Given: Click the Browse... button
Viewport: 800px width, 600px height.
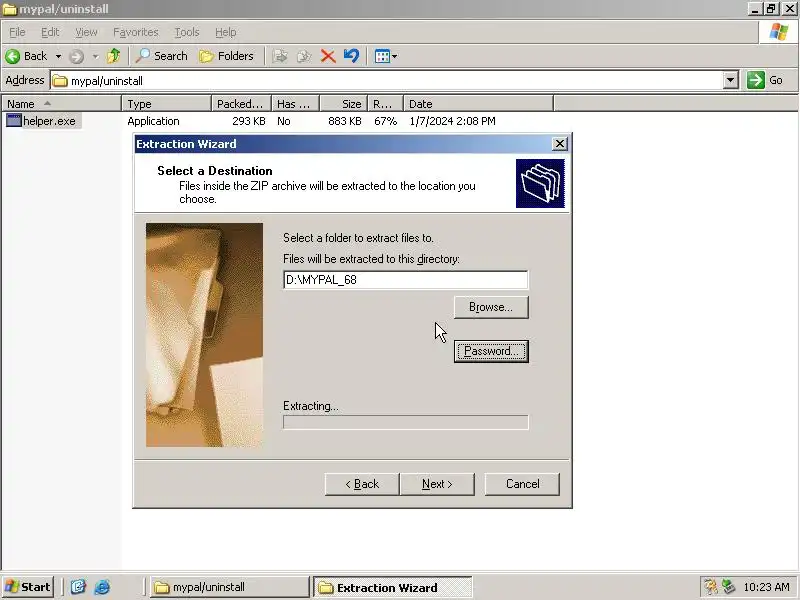Looking at the screenshot, I should pyautogui.click(x=491, y=307).
